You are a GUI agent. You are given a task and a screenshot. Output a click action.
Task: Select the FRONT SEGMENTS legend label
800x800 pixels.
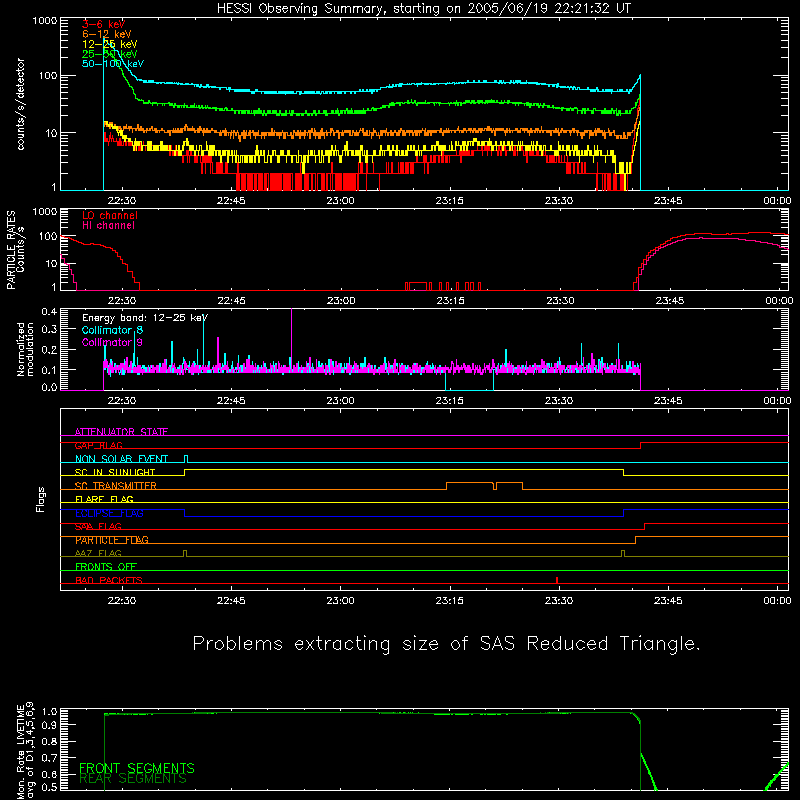tap(137, 768)
